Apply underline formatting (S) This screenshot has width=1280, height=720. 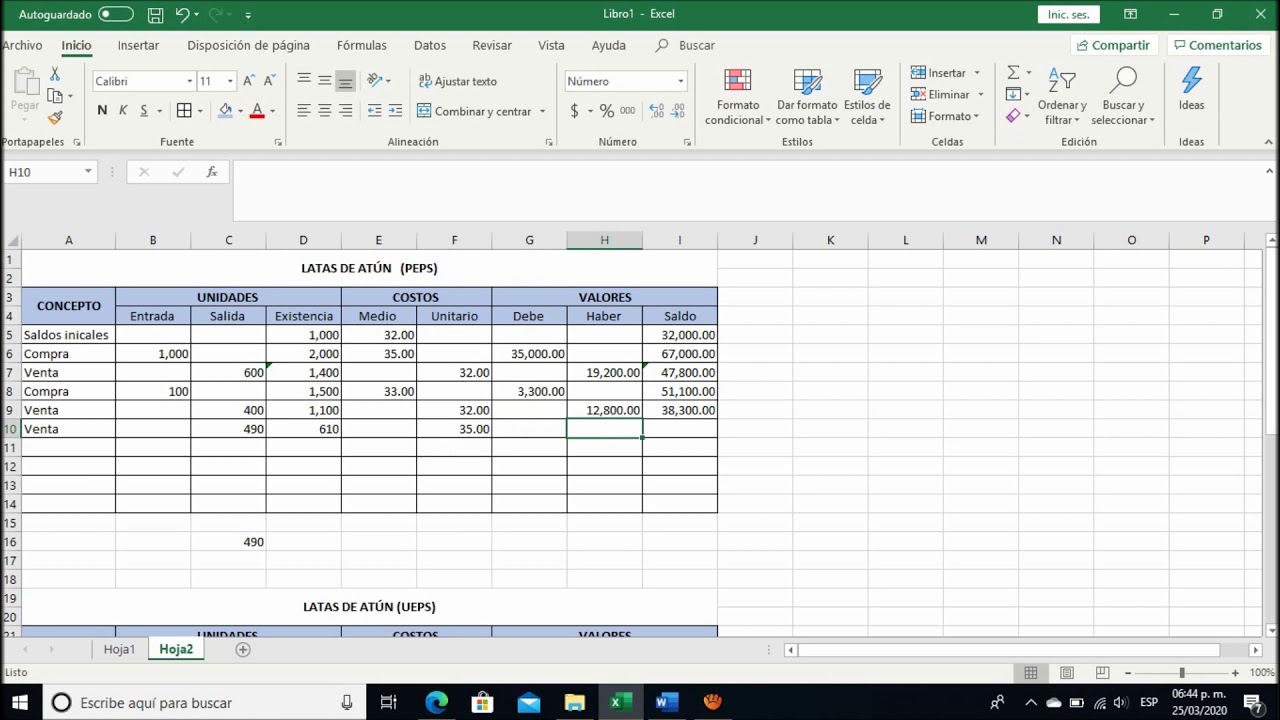pyautogui.click(x=144, y=111)
